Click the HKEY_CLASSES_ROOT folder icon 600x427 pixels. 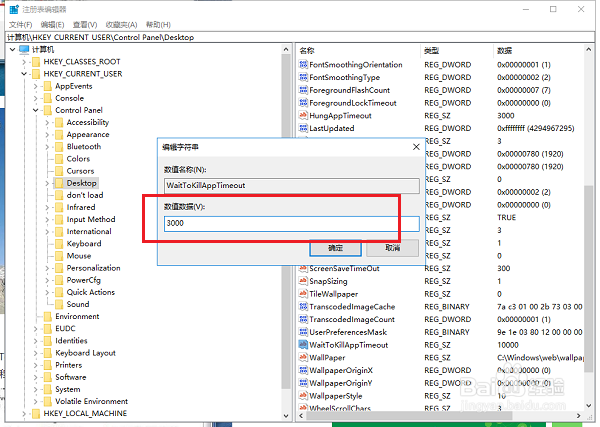[36, 62]
